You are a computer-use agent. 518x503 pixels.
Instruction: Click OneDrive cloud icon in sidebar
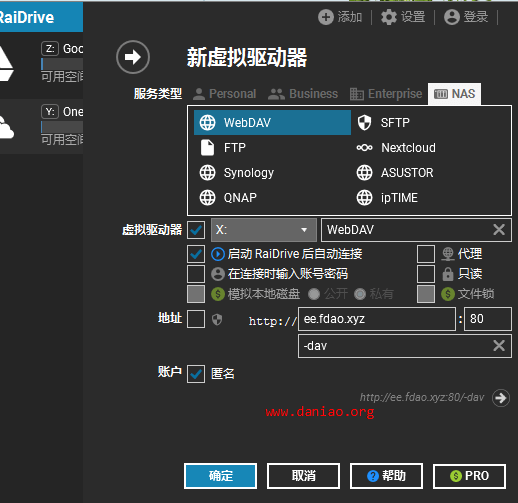pos(6,128)
